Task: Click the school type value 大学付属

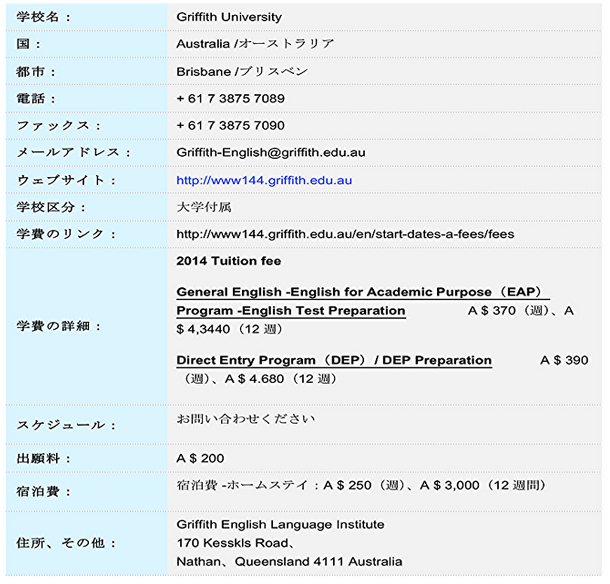Action: point(204,207)
